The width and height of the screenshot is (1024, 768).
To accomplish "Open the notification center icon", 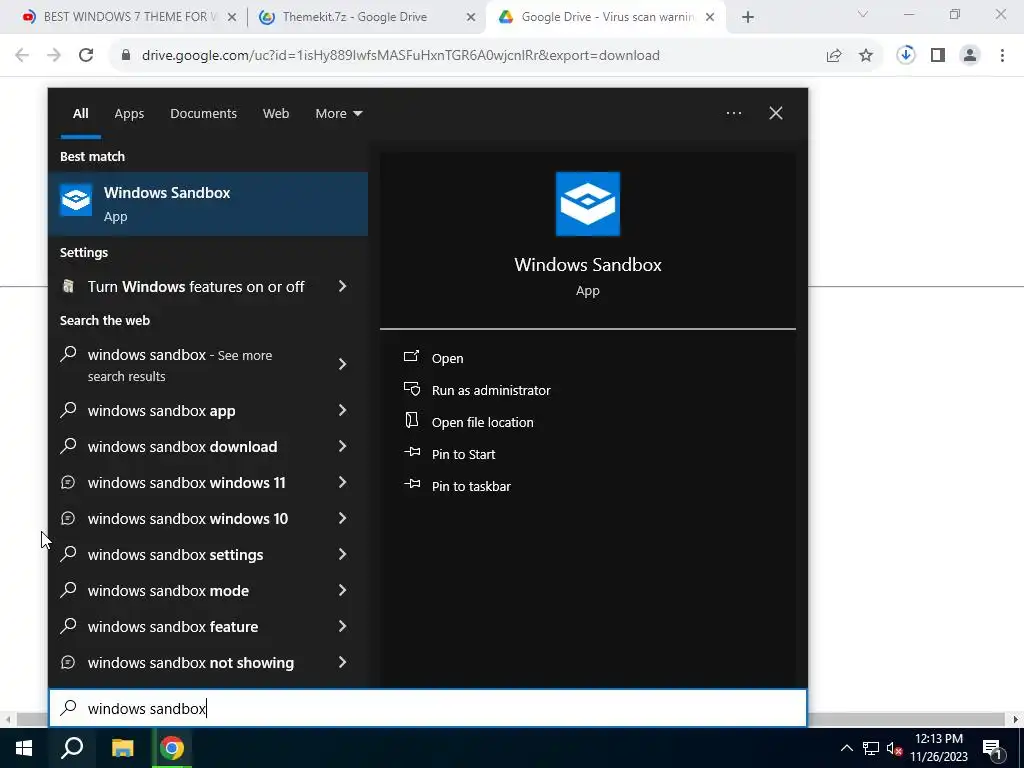I will pyautogui.click(x=992, y=748).
